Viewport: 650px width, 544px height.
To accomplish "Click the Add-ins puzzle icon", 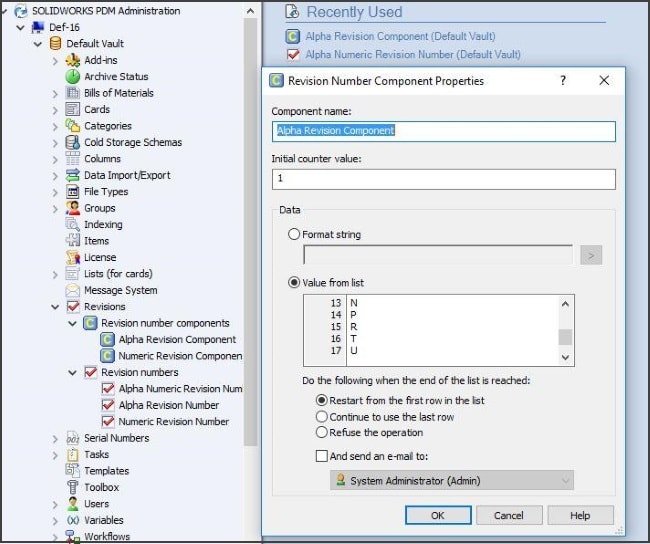I will point(73,60).
